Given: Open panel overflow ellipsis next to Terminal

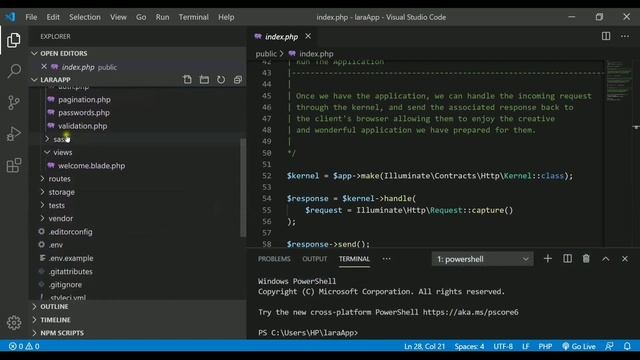Looking at the screenshot, I should [386, 259].
